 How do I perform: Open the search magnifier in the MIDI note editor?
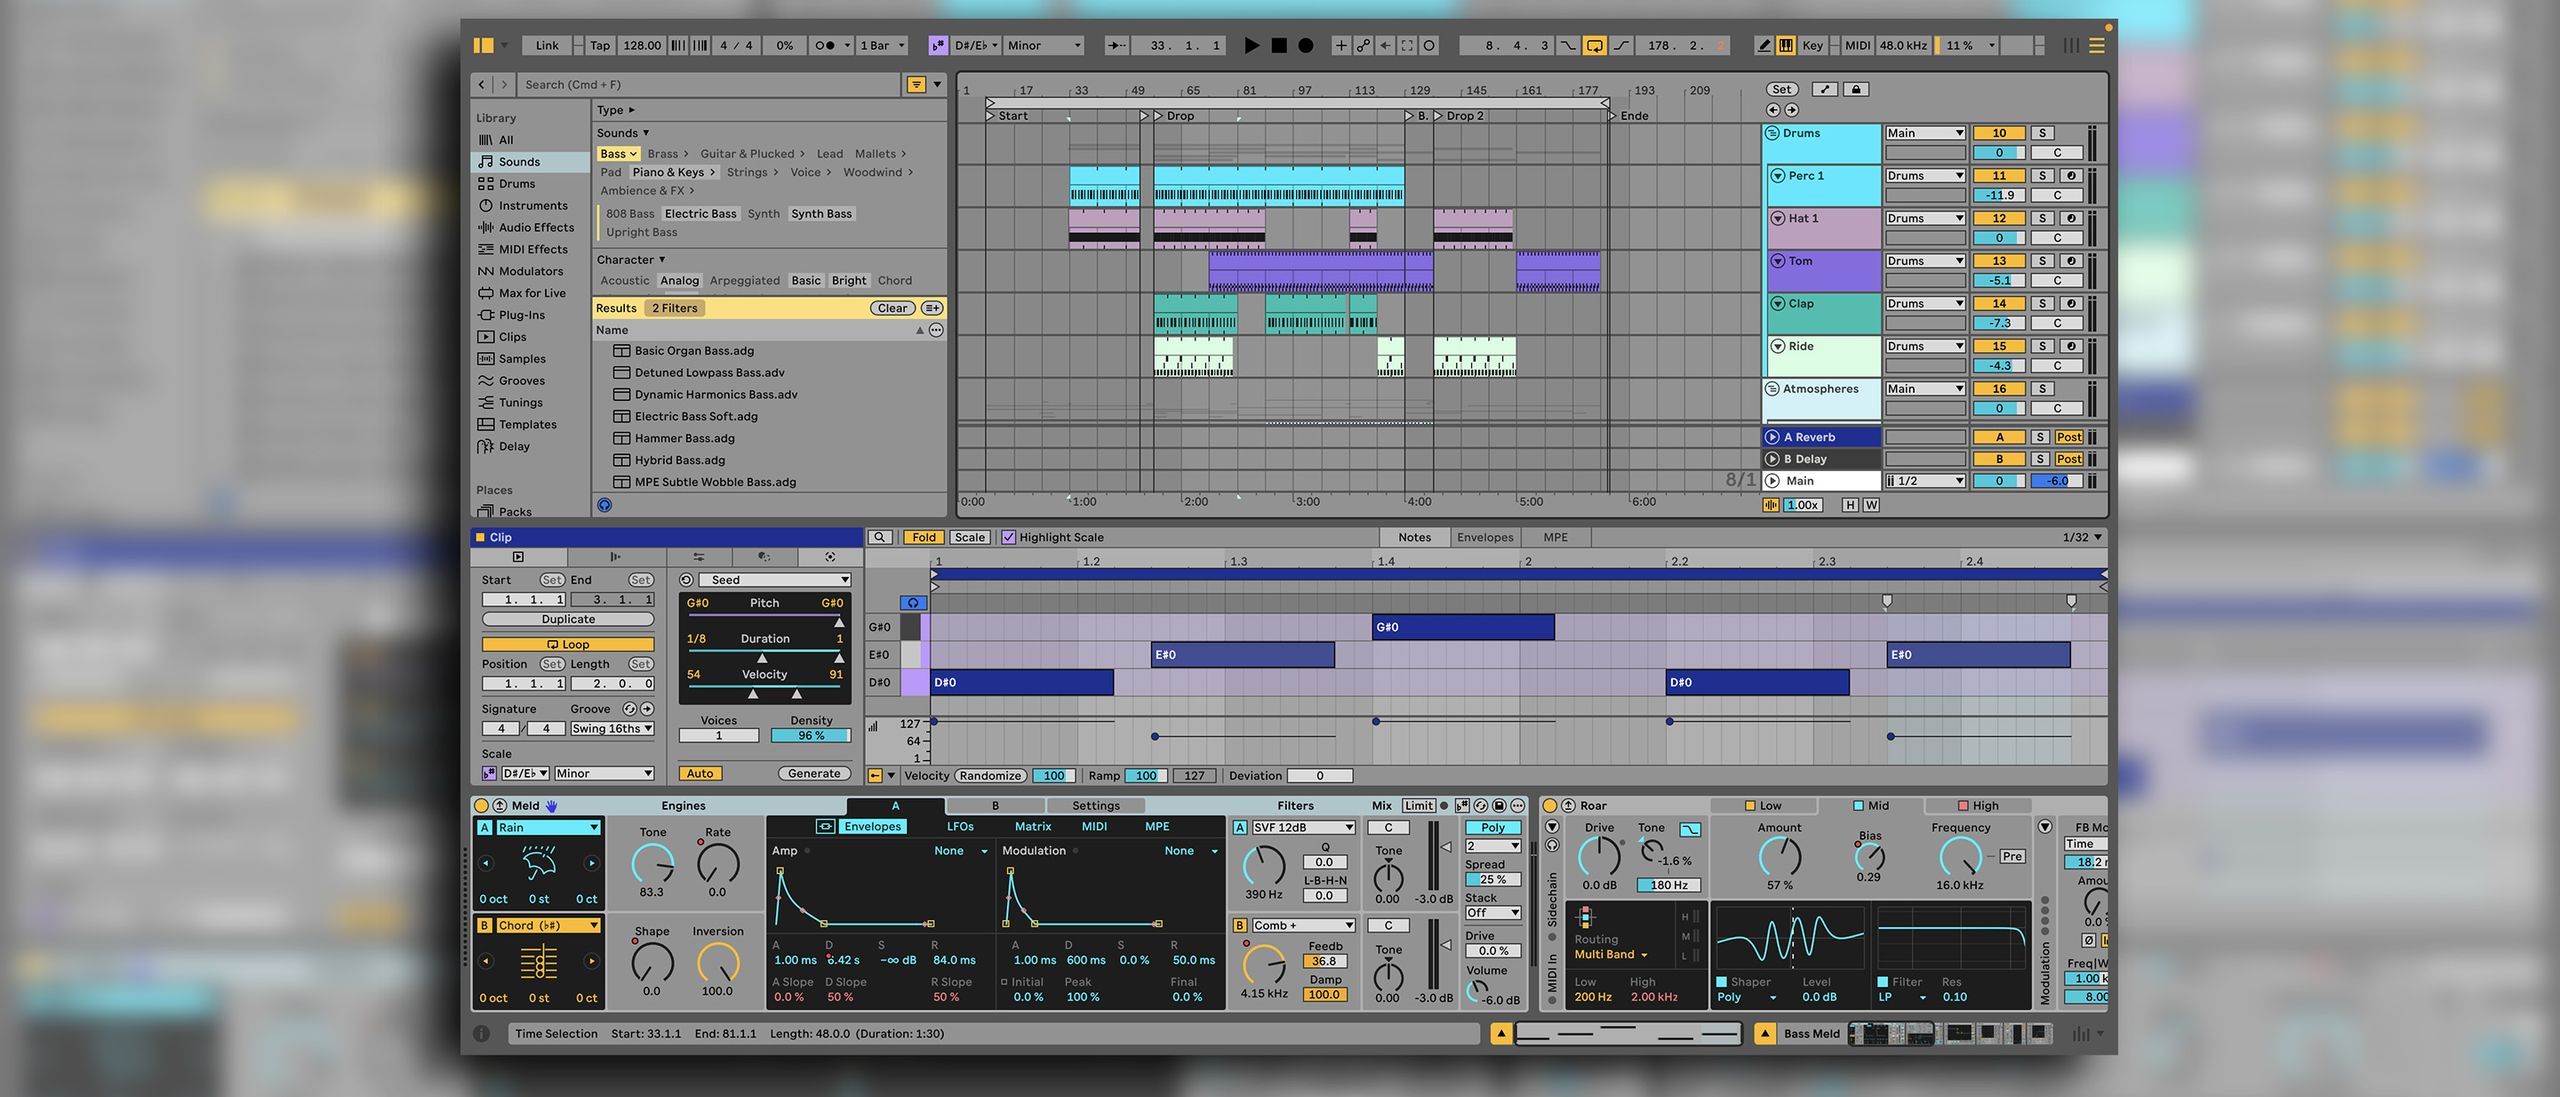pyautogui.click(x=880, y=537)
